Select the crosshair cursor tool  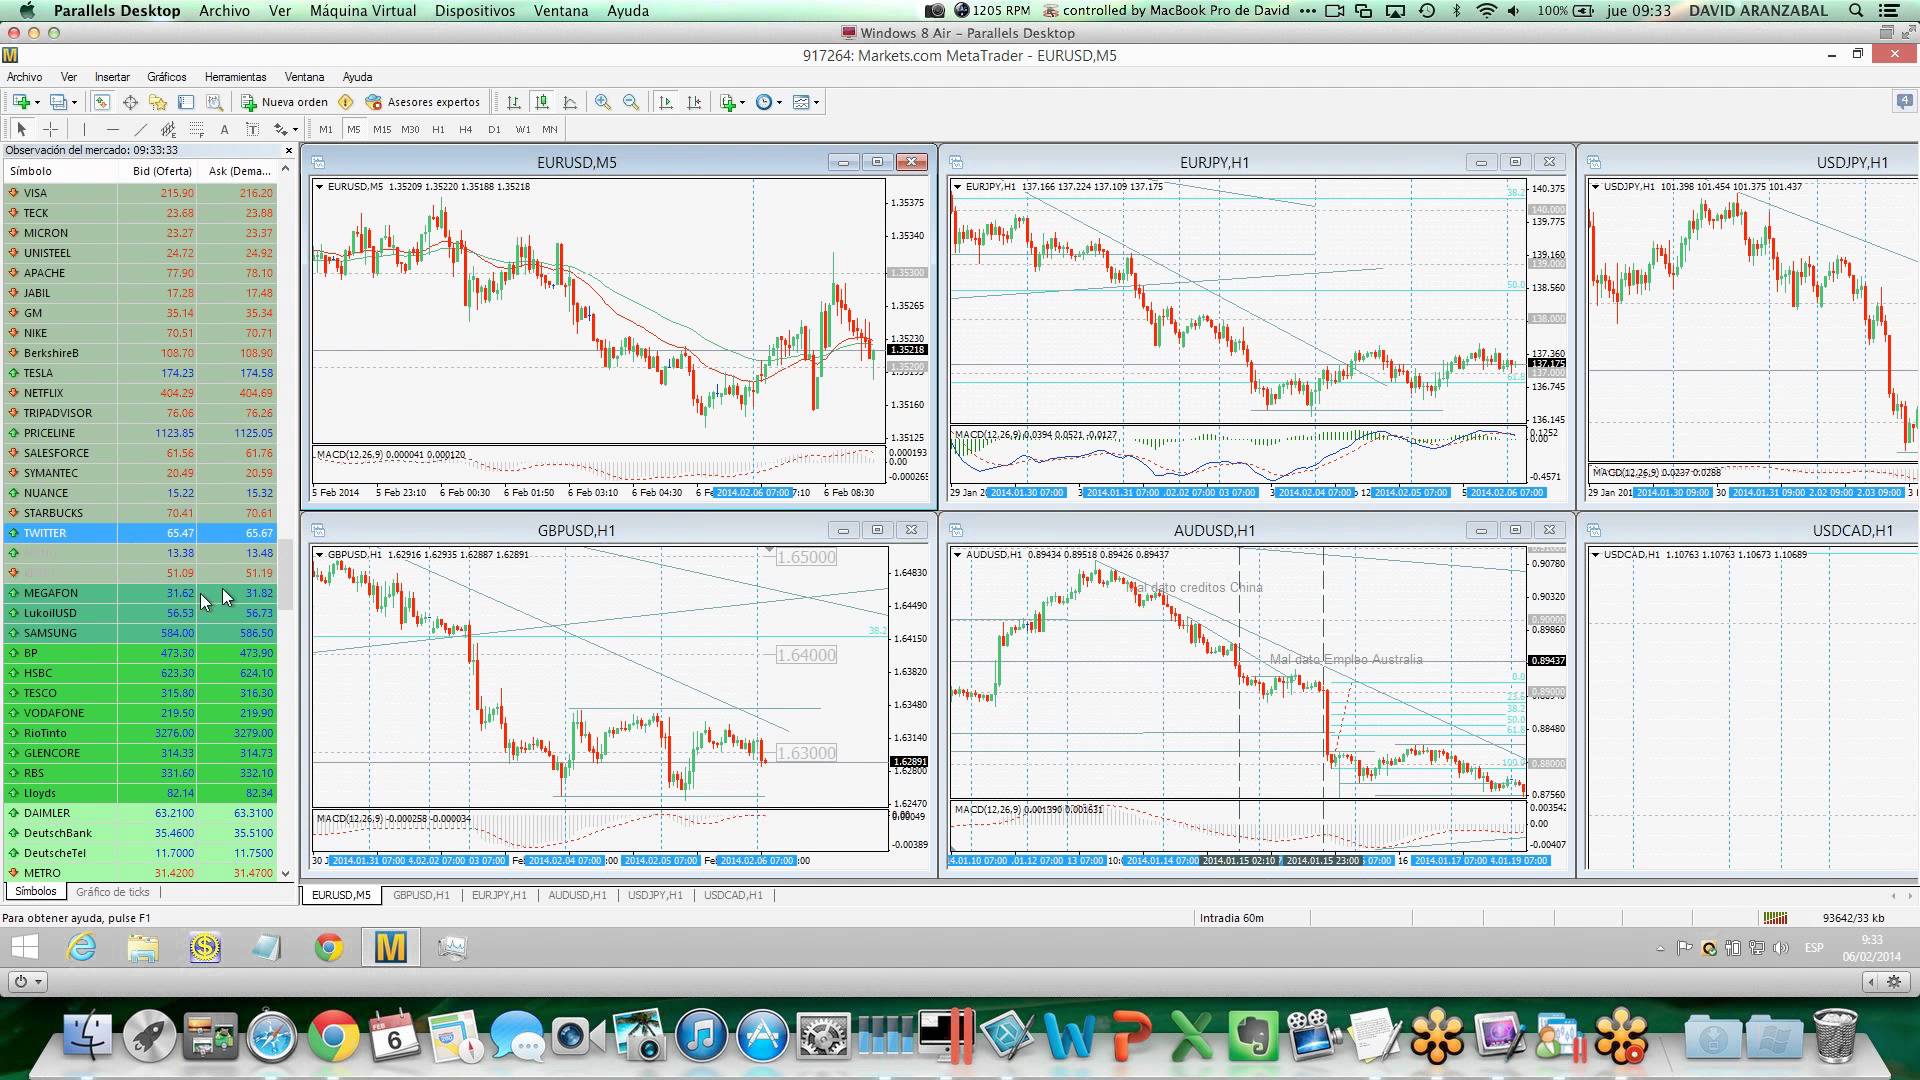click(50, 129)
